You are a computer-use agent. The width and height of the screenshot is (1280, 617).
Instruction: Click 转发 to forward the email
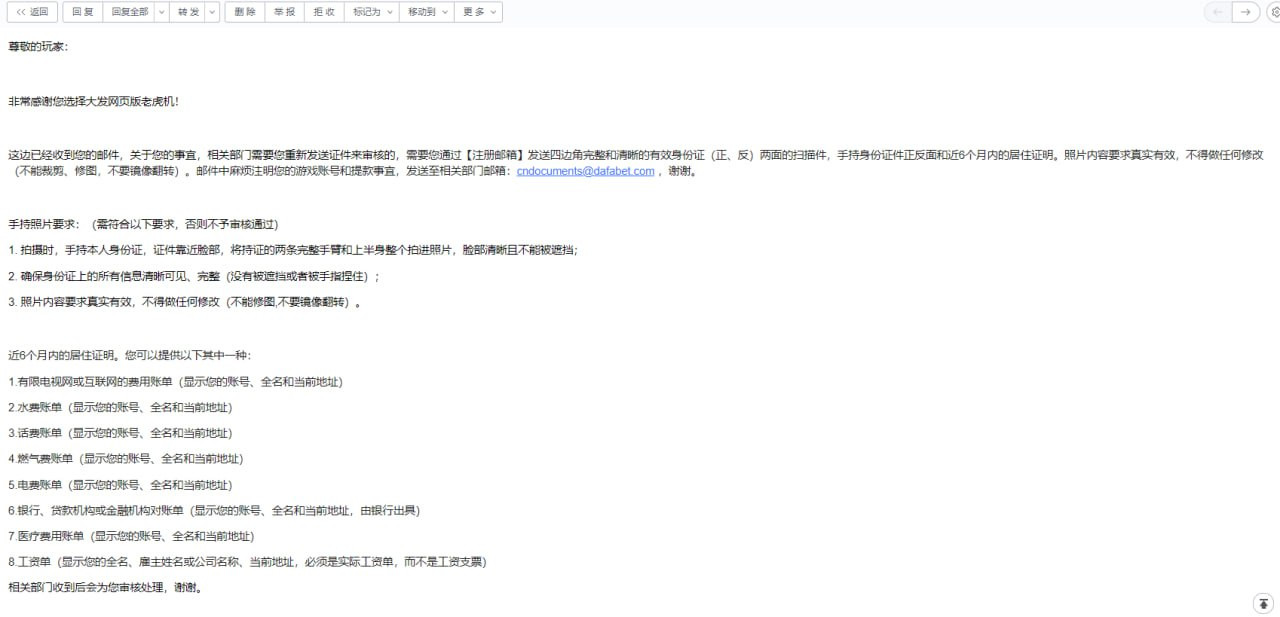[x=187, y=12]
